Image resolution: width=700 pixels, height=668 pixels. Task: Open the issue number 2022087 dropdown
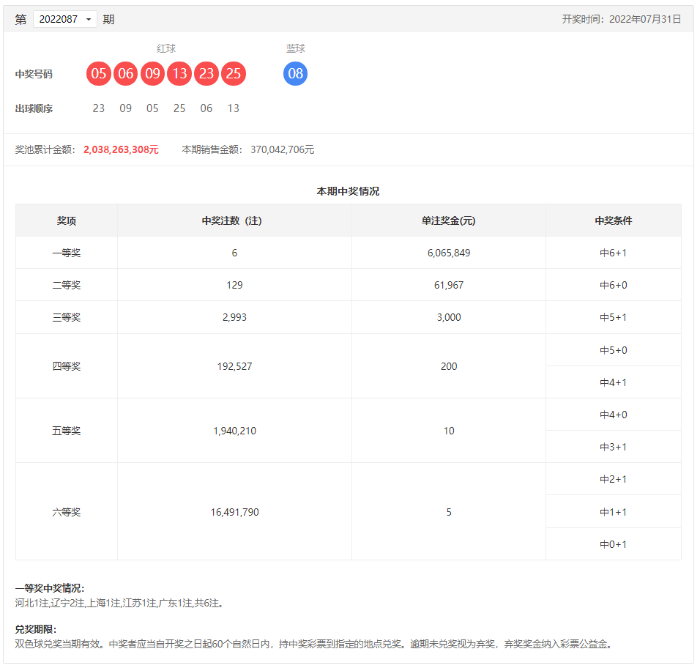pos(65,19)
